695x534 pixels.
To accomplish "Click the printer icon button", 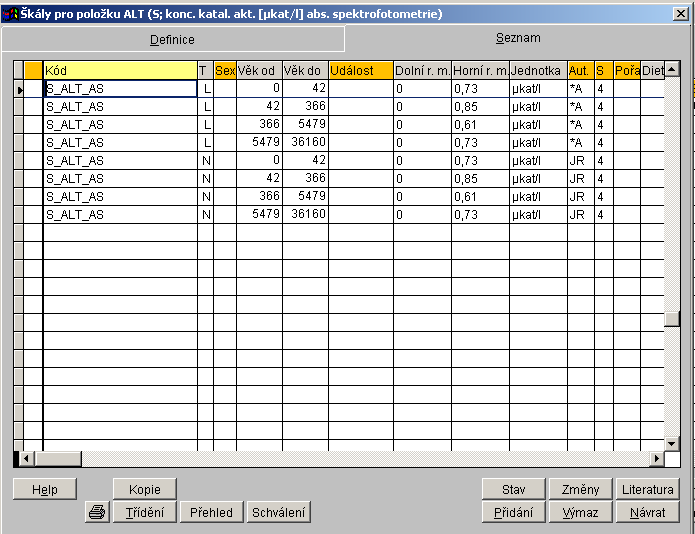I will point(97,512).
